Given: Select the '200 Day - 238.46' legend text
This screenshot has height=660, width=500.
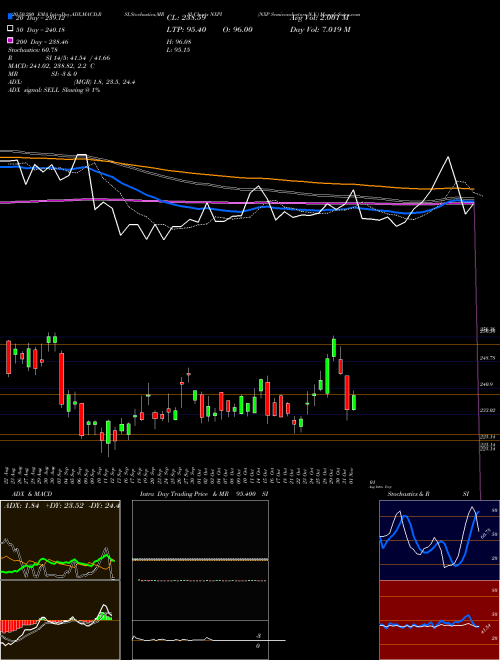Looking at the screenshot, I should pyautogui.click(x=42, y=42).
